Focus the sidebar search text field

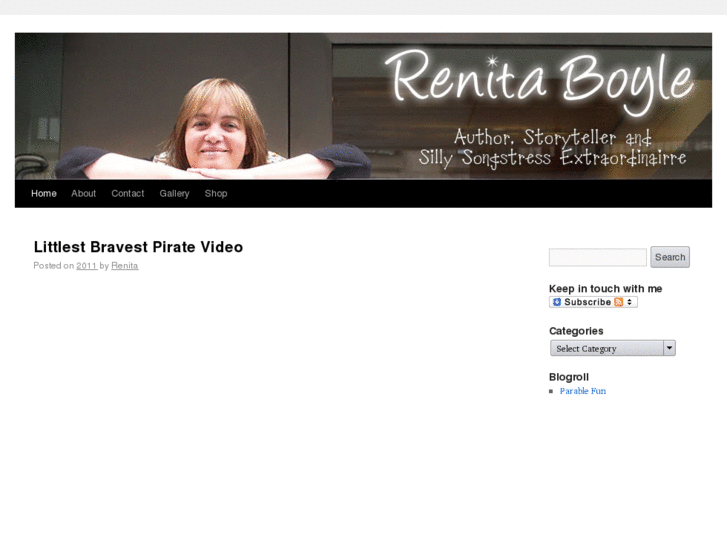598,257
